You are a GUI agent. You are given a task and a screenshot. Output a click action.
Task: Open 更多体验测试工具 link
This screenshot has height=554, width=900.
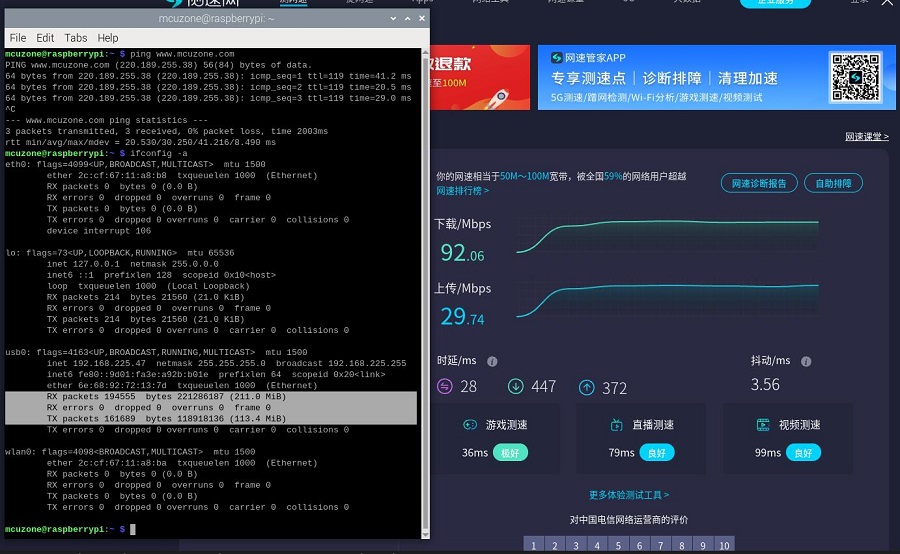[x=629, y=495]
